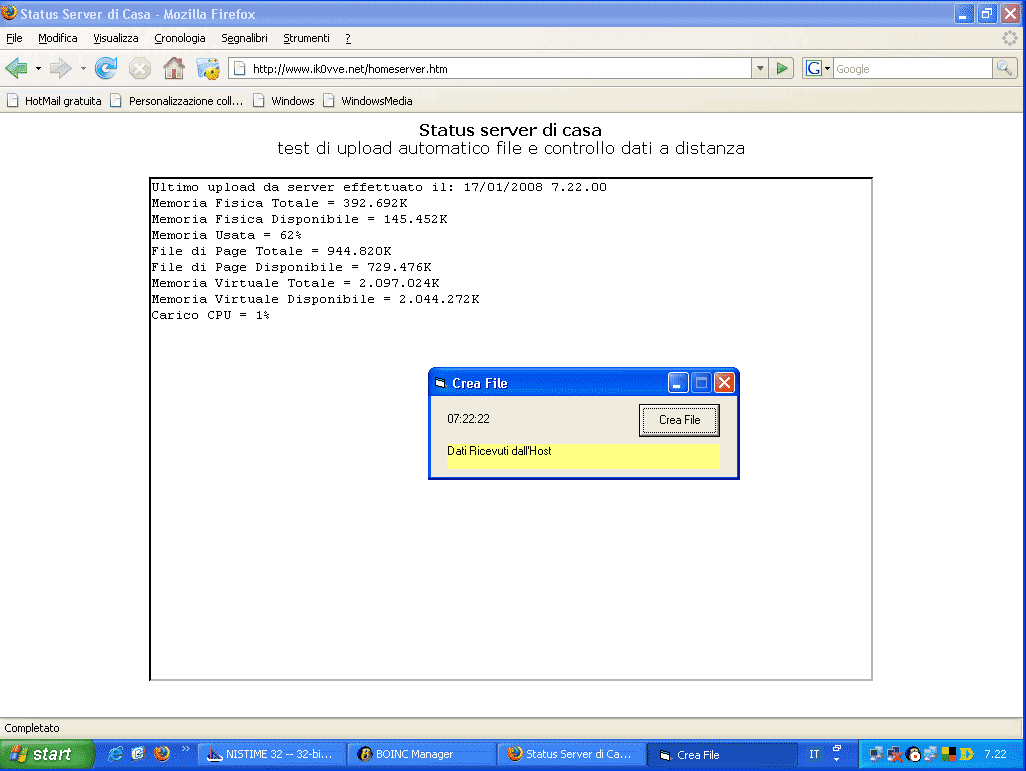Click the first network connection tray icon
Viewport: 1026px width, 771px height.
click(876, 755)
